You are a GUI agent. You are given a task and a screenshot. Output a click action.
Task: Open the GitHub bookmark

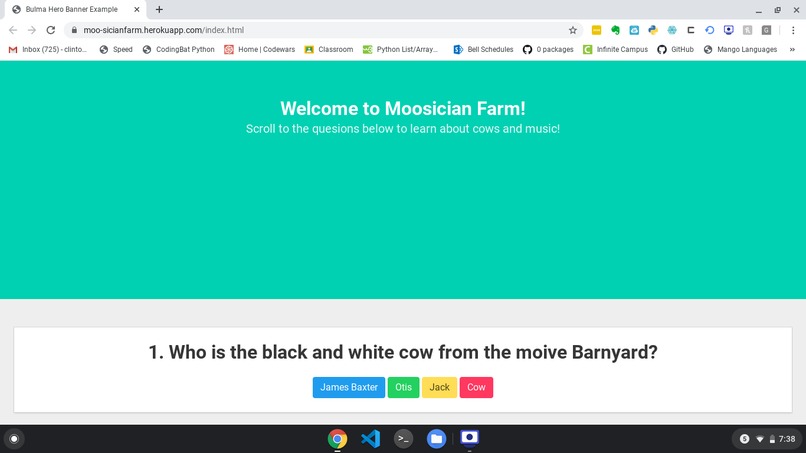pyautogui.click(x=675, y=49)
